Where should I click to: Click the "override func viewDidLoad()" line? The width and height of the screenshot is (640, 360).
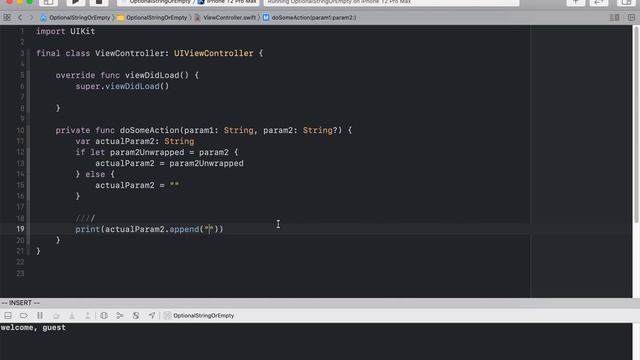point(127,76)
